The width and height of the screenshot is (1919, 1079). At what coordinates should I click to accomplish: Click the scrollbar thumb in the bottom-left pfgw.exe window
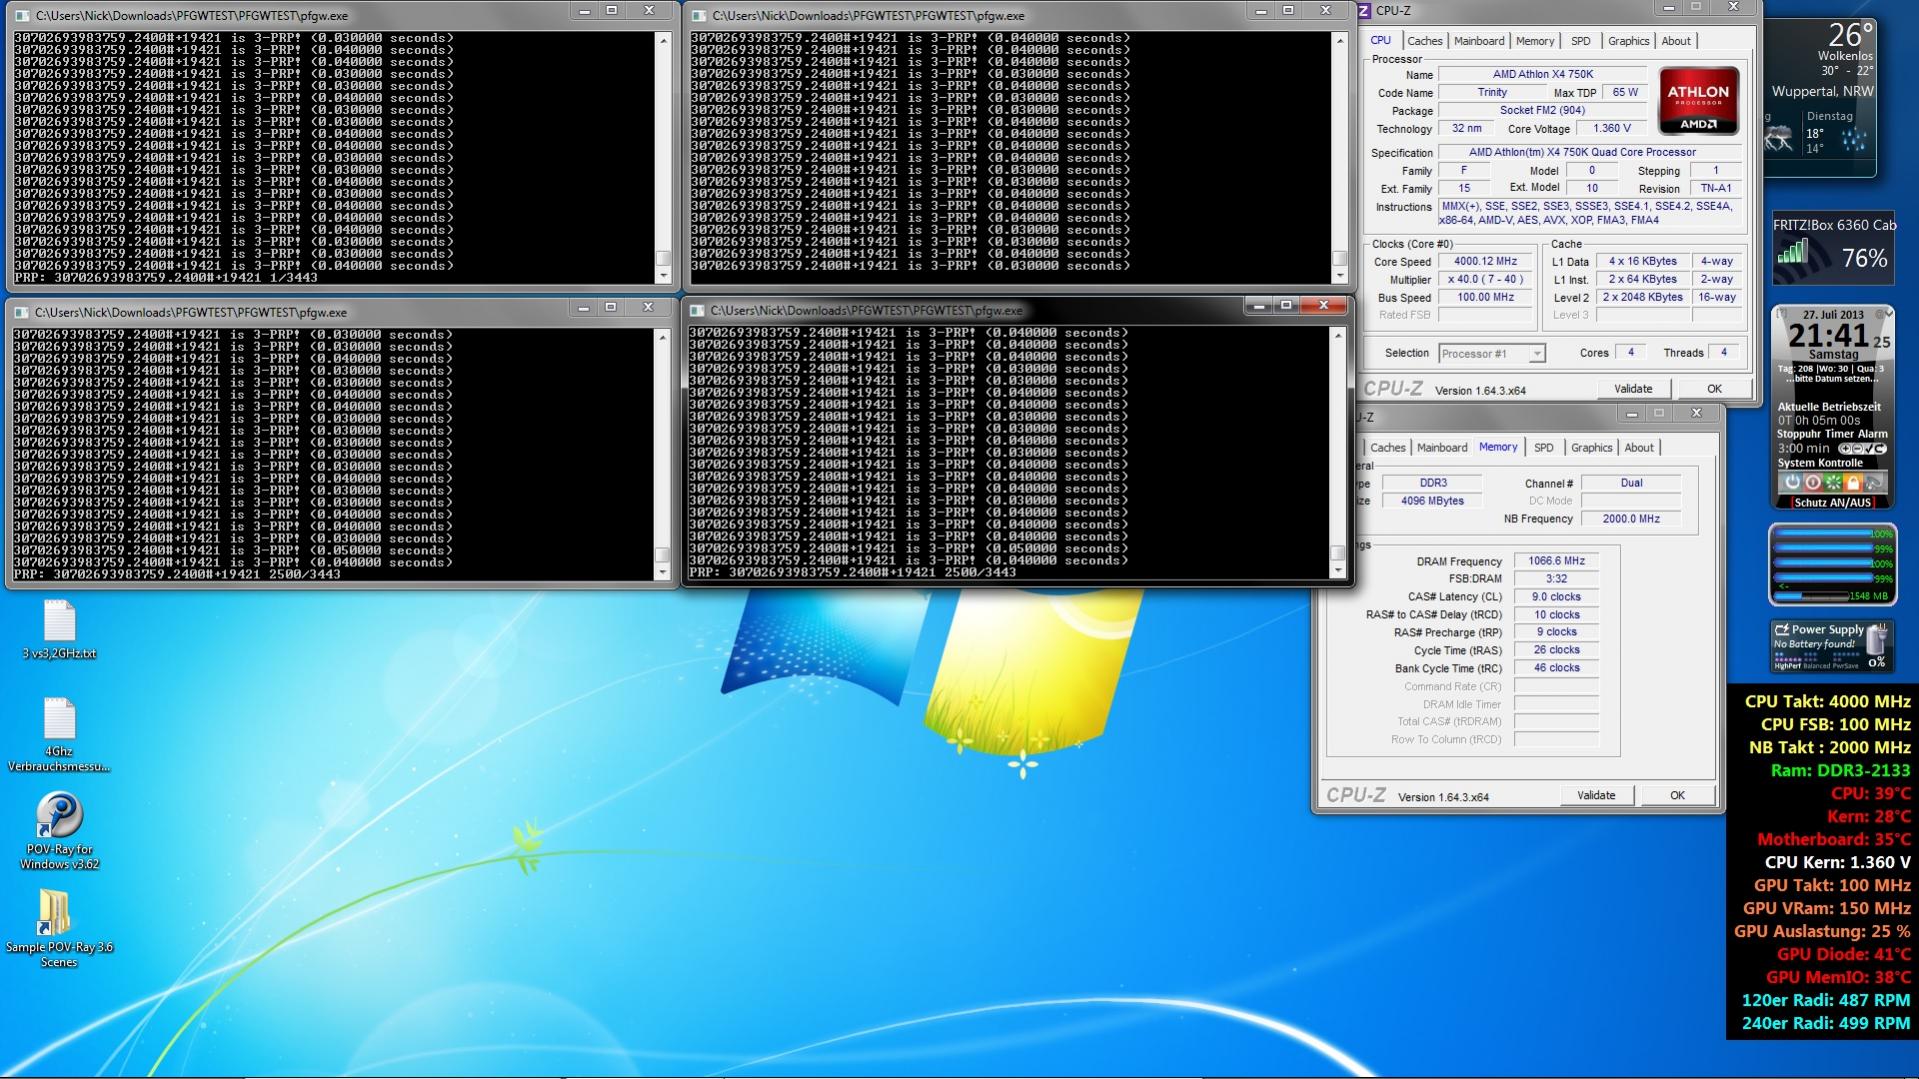(x=662, y=554)
